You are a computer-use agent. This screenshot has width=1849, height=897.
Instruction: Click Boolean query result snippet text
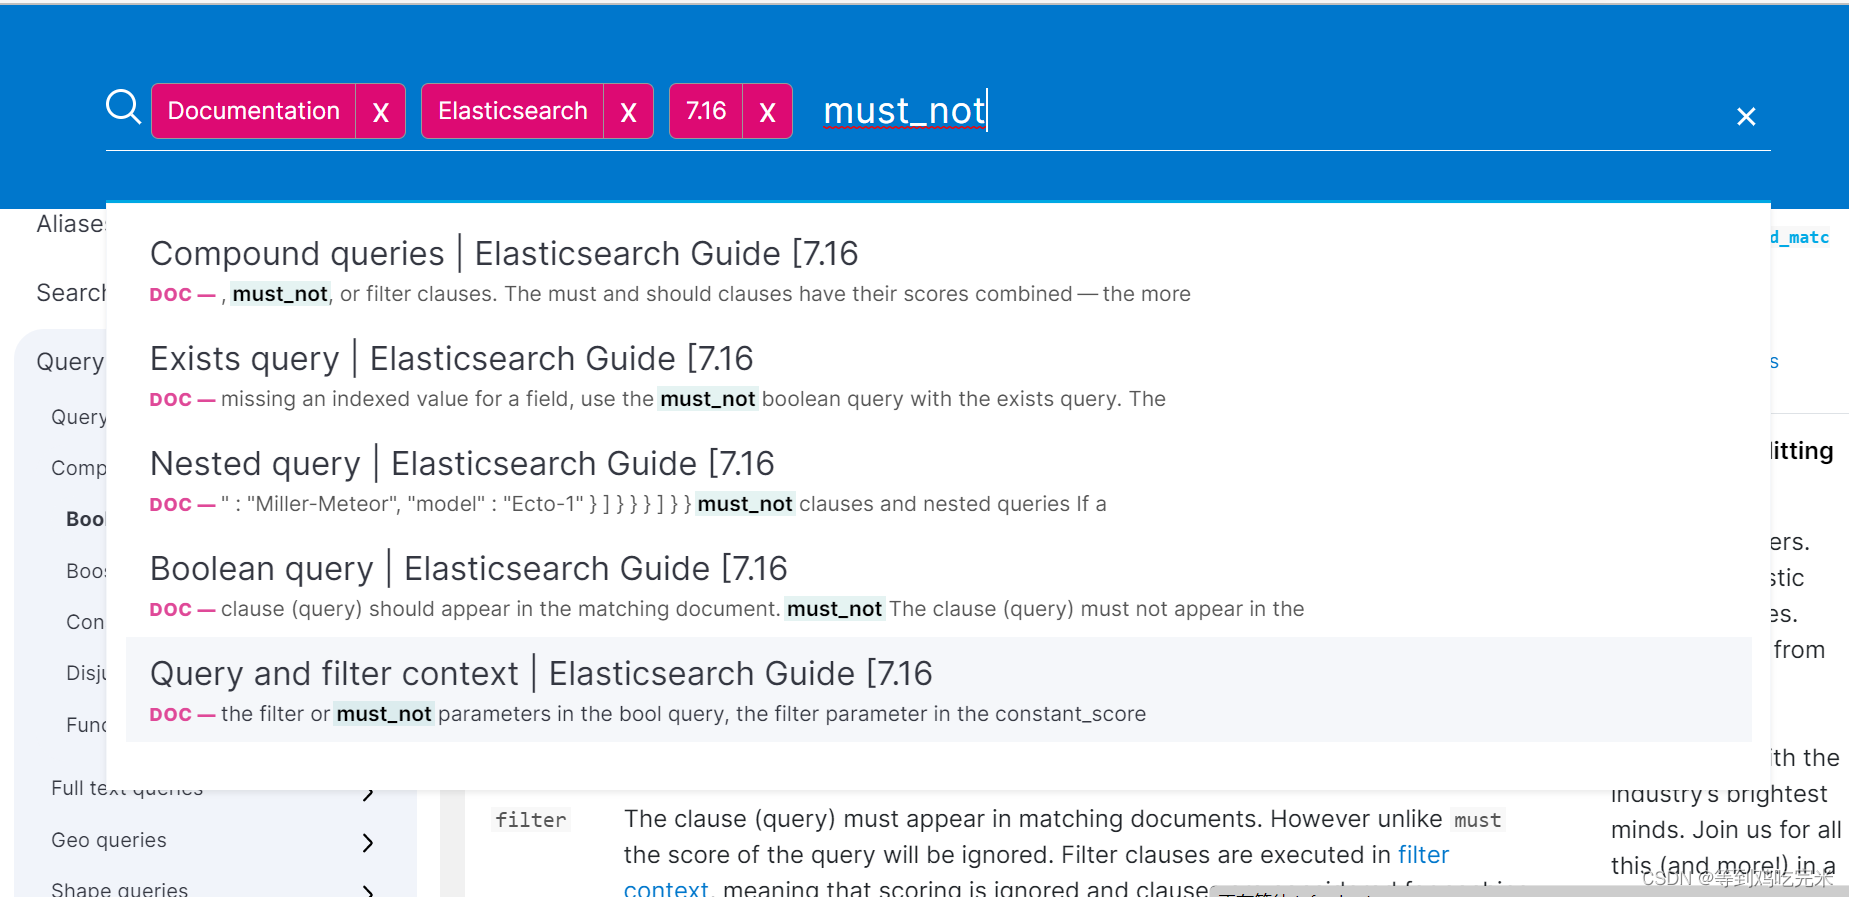tap(763, 609)
